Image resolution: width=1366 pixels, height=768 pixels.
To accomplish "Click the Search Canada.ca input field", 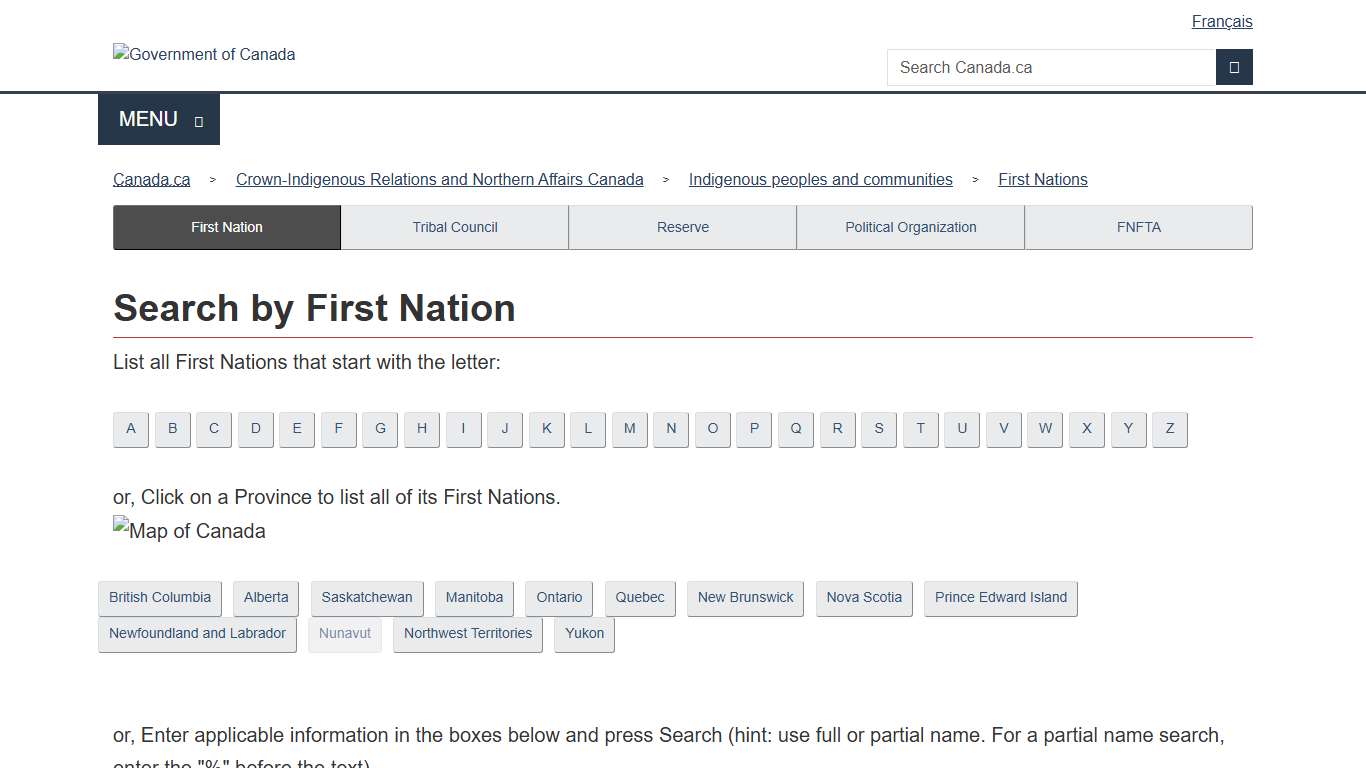I will [1050, 67].
